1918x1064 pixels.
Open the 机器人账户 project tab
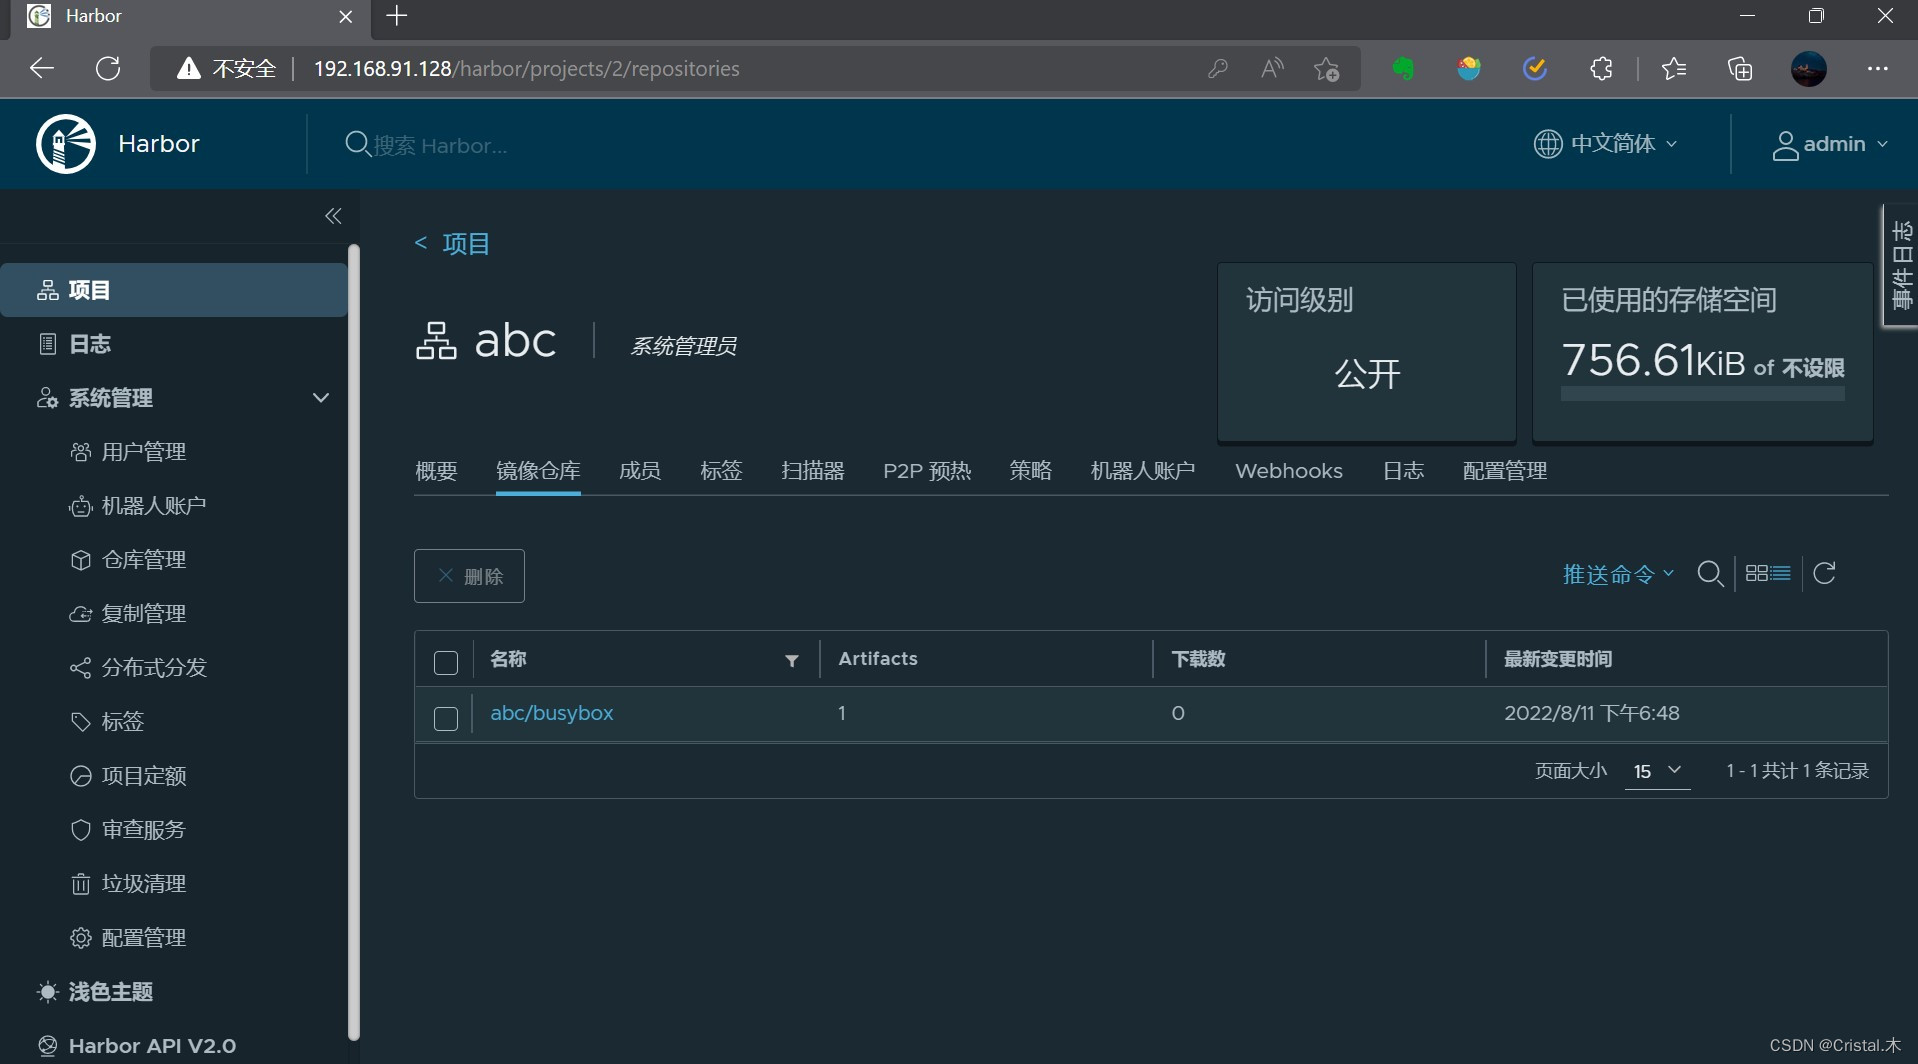1143,471
